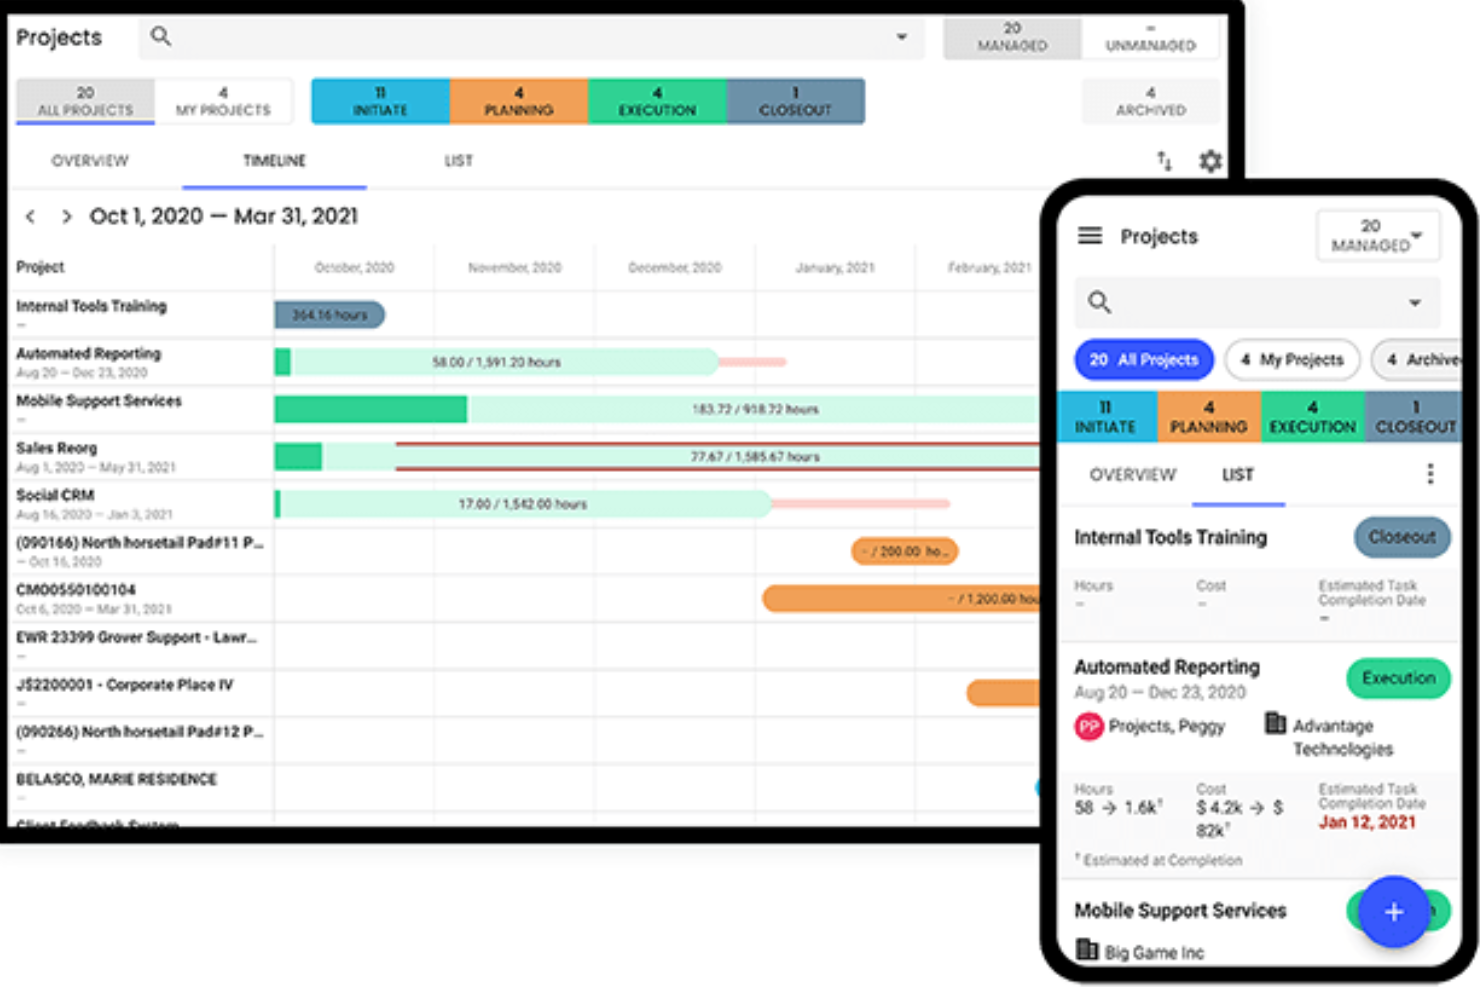Filter by Closeout stage on mobile
Screen dimensions: 1480x987
(x=1413, y=417)
